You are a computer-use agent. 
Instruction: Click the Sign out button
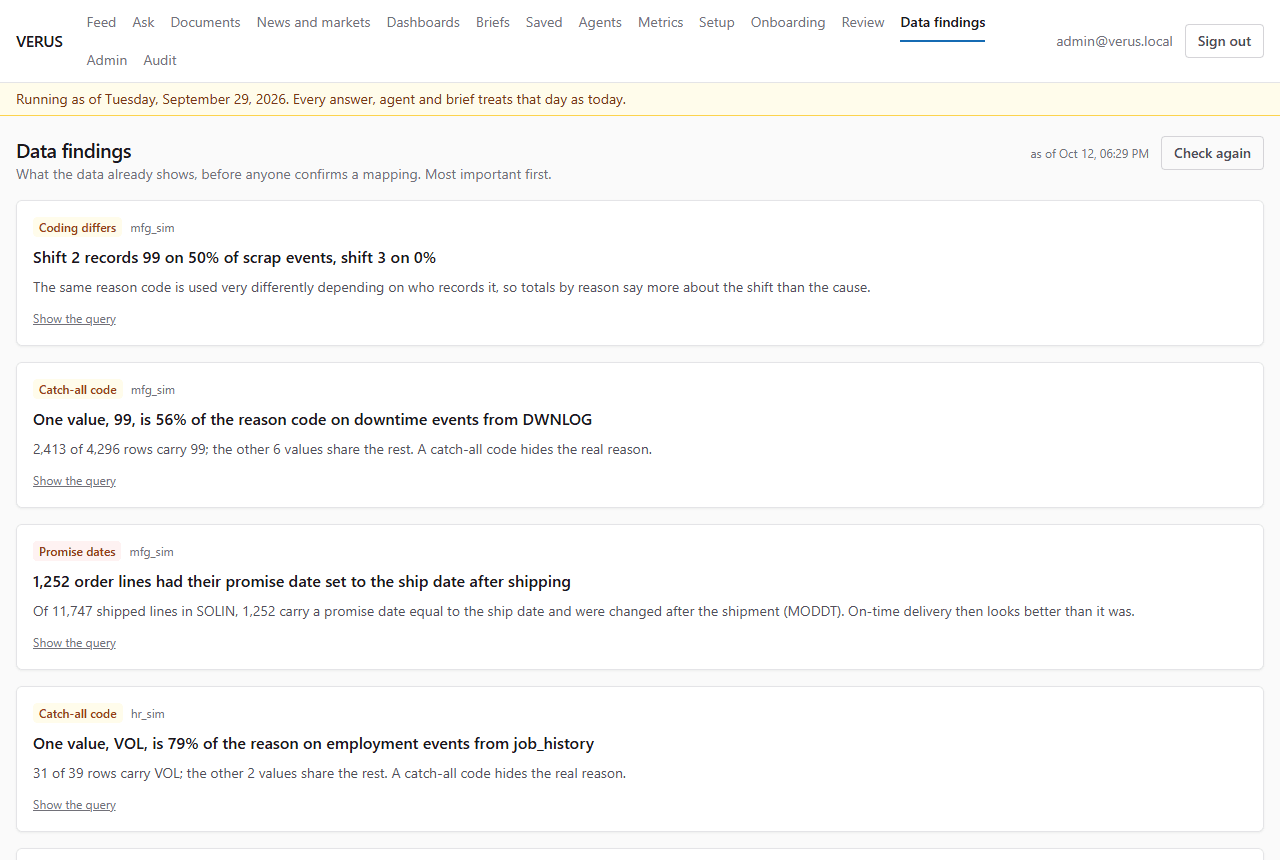coord(1224,41)
